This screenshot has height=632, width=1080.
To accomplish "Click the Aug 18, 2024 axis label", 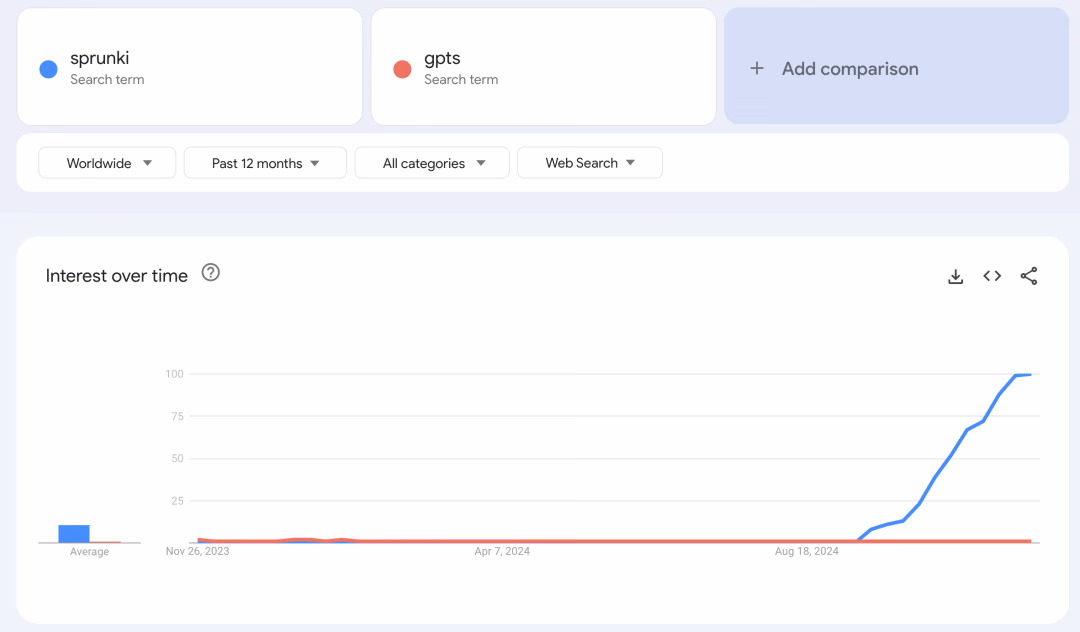I will [x=807, y=551].
